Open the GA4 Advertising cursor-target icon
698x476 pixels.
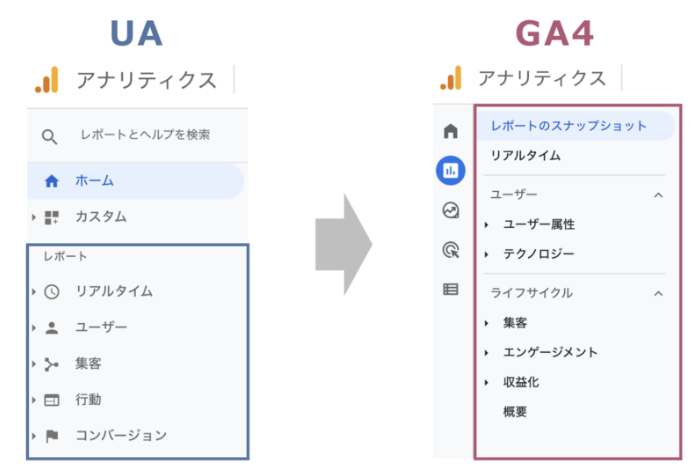click(x=450, y=250)
